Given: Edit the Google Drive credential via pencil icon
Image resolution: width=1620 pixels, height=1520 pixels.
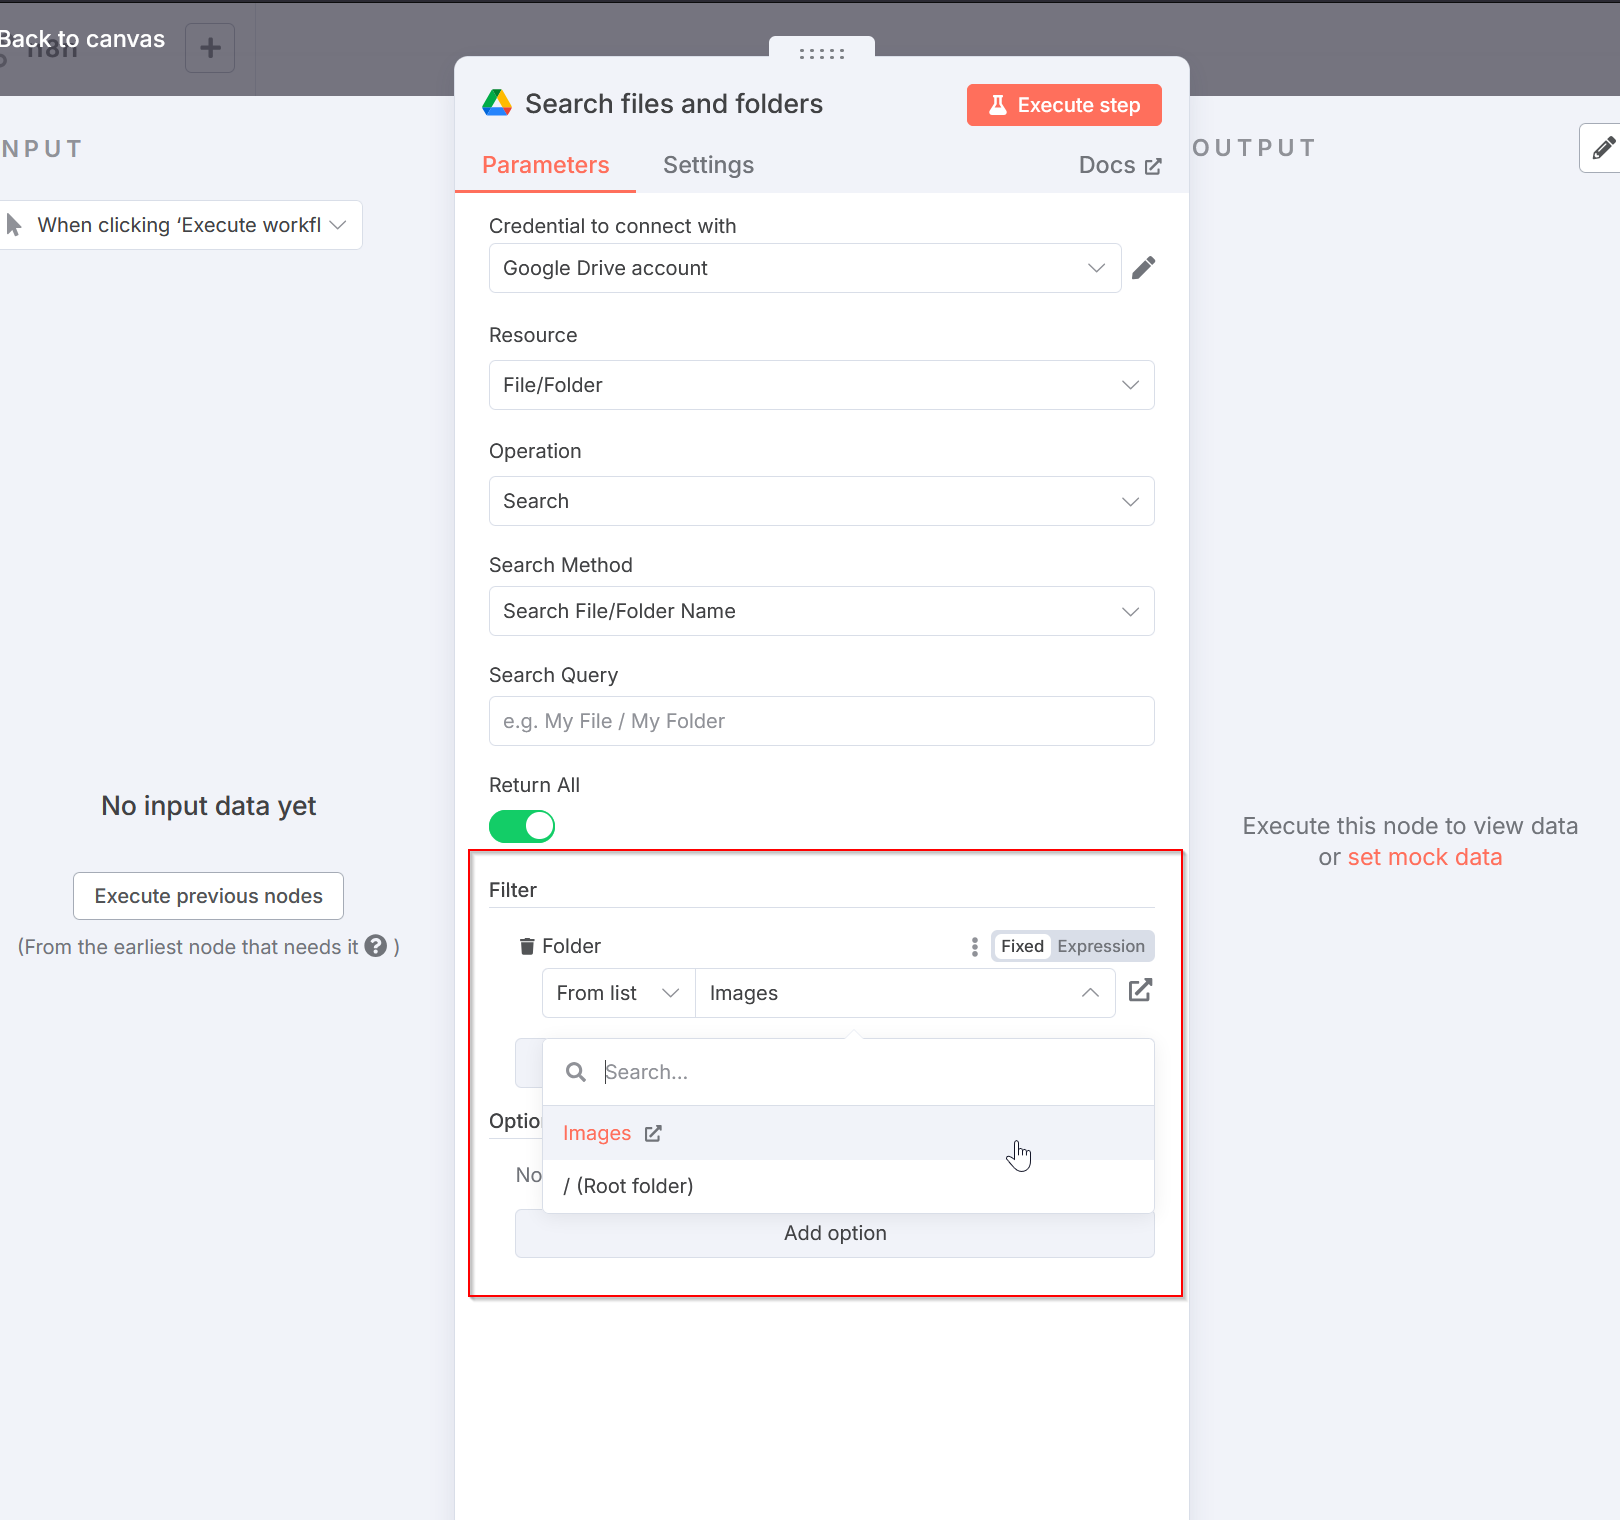Looking at the screenshot, I should (x=1144, y=267).
